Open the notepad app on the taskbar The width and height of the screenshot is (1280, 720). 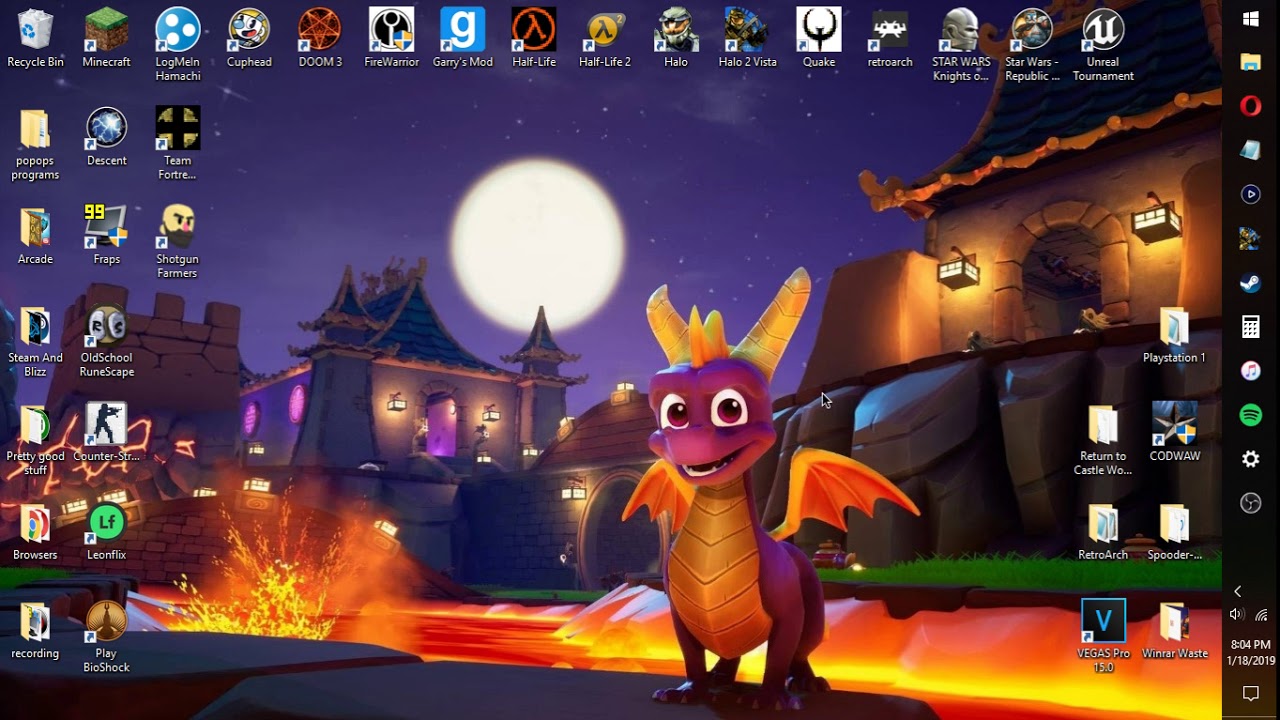click(x=1251, y=150)
